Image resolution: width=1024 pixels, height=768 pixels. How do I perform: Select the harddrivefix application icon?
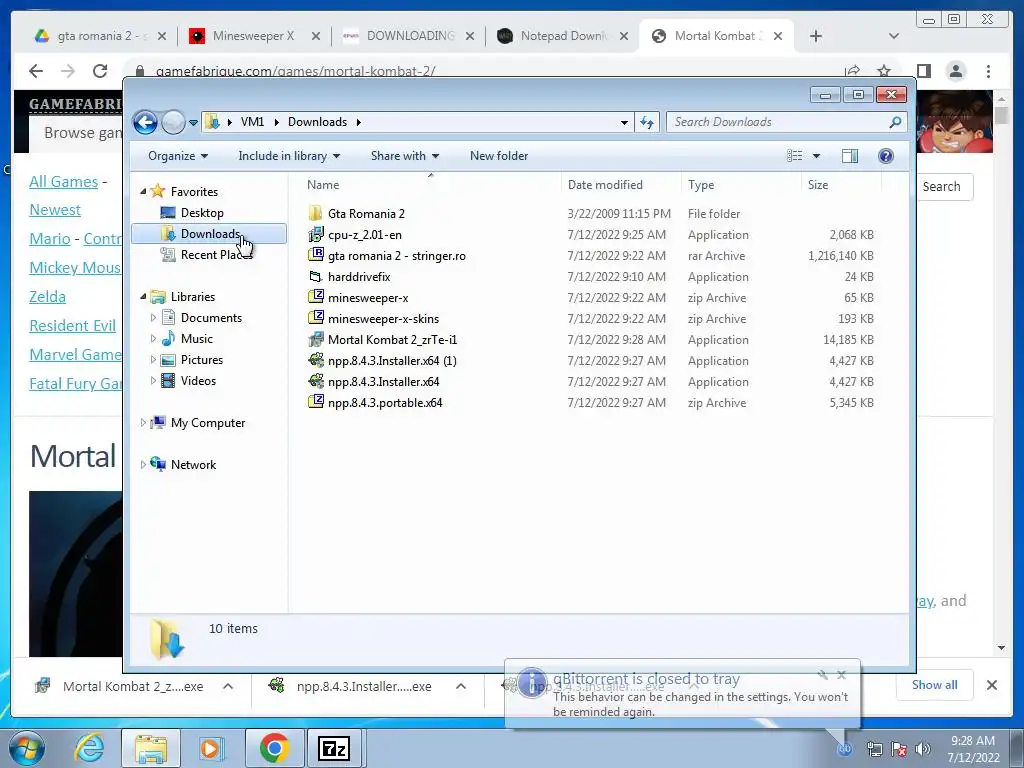point(315,277)
